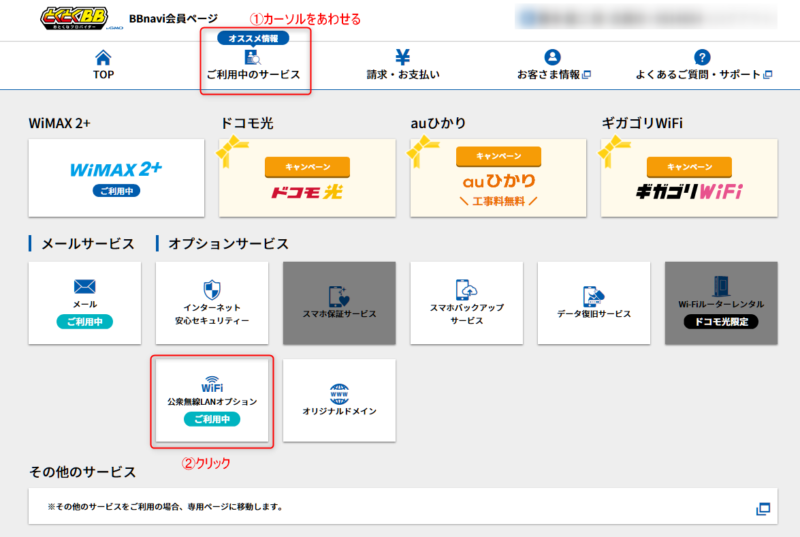Select the スマホ保証サービス label
The height and width of the screenshot is (537, 800).
(339, 314)
